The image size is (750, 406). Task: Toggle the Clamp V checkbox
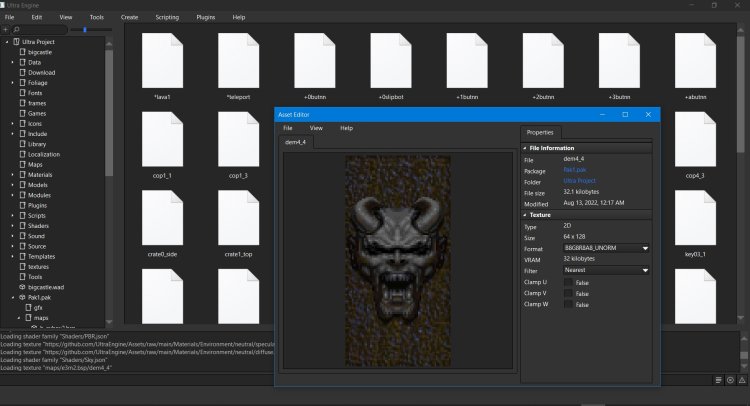point(568,293)
